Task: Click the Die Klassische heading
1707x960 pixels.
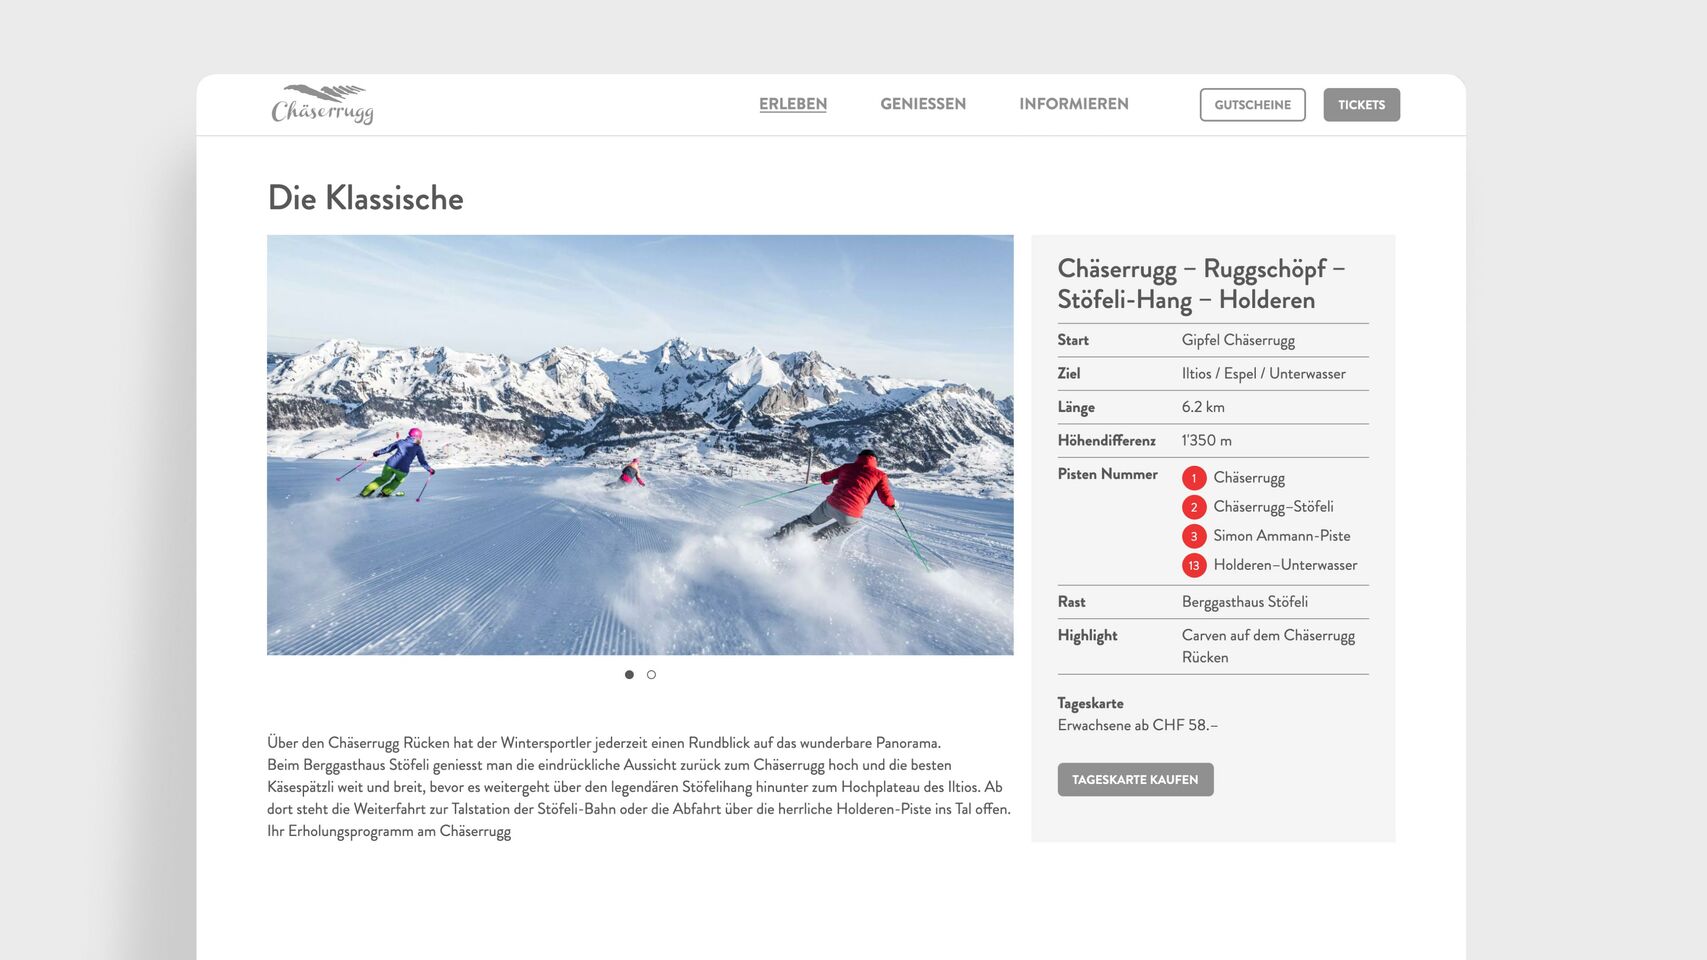Action: [x=366, y=198]
